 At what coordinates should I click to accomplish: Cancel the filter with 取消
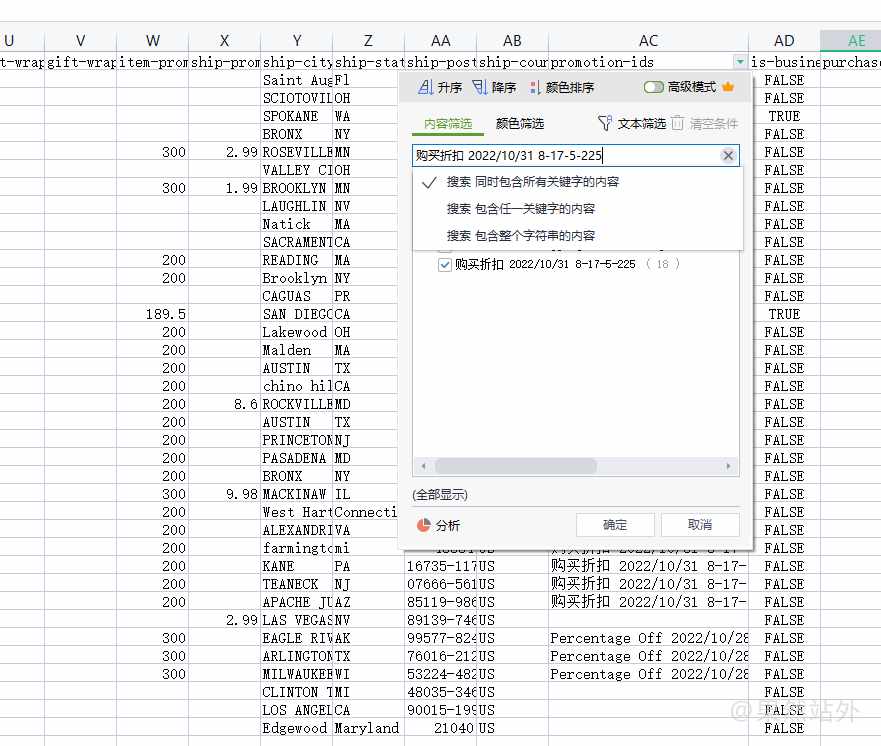click(700, 525)
